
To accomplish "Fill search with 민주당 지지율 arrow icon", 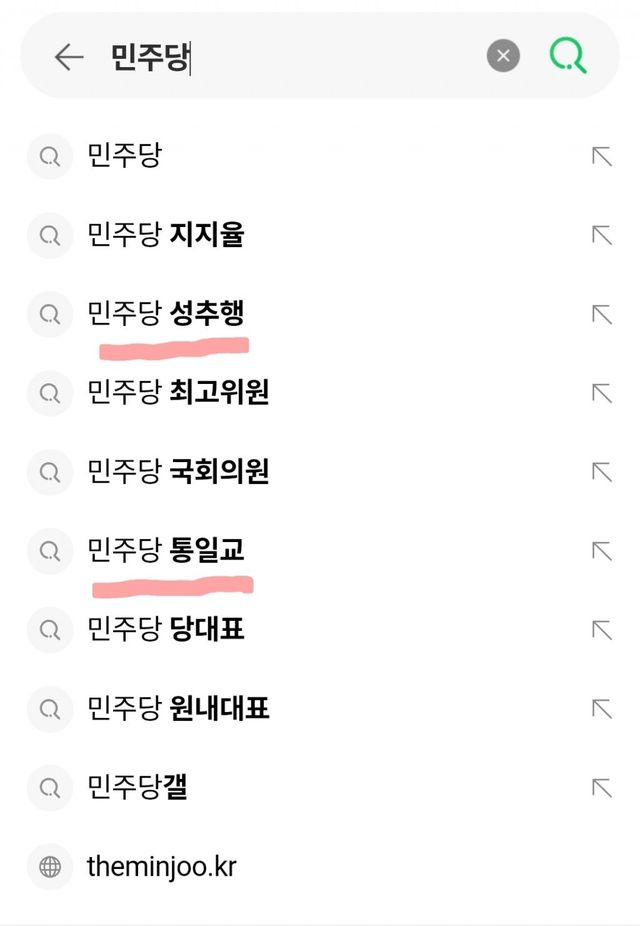I will (x=601, y=235).
